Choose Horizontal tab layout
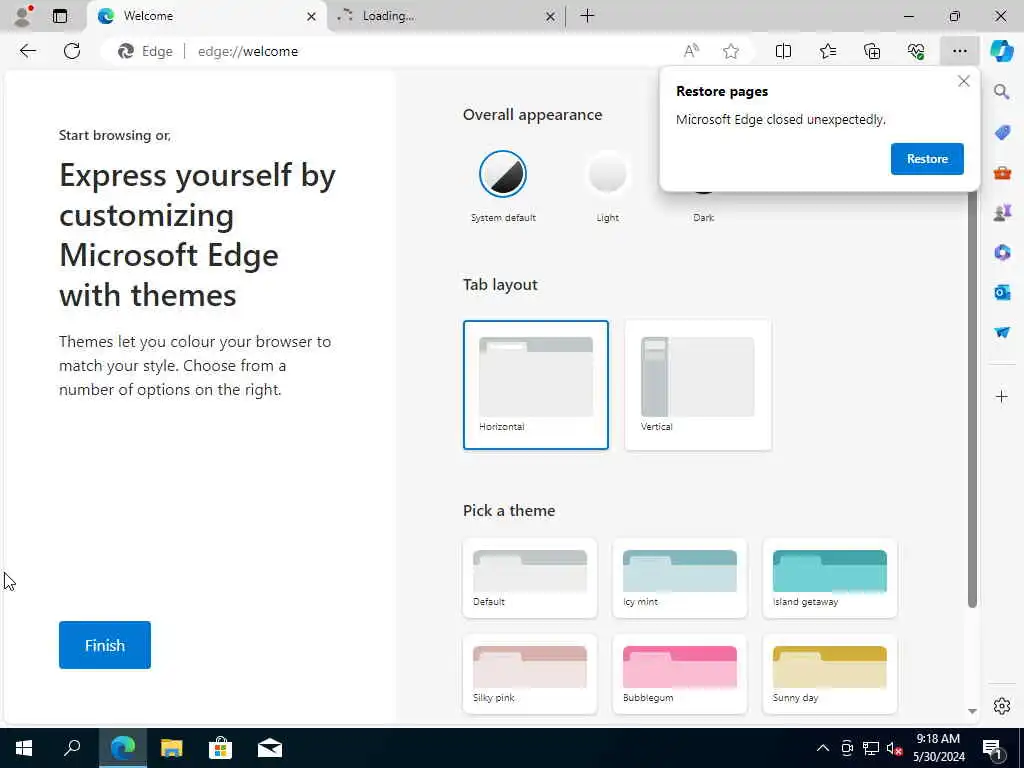The height and width of the screenshot is (768, 1024). (536, 385)
